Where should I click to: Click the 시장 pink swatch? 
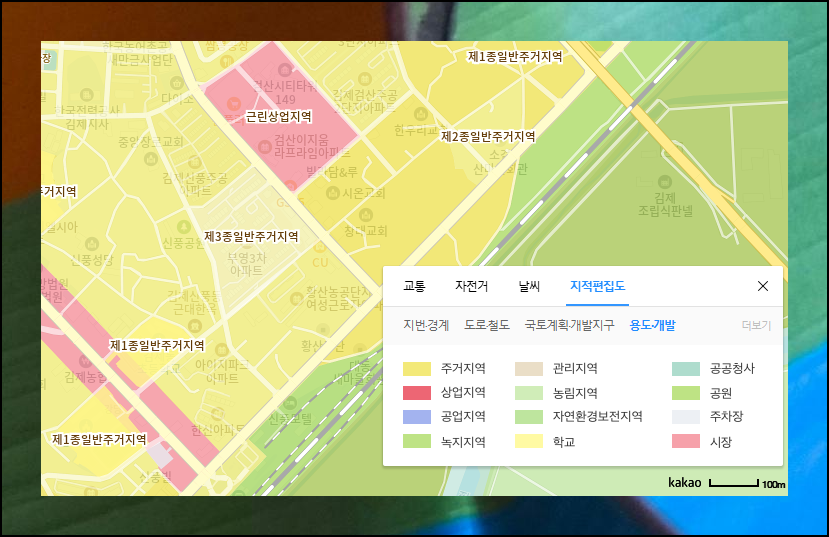(x=686, y=441)
